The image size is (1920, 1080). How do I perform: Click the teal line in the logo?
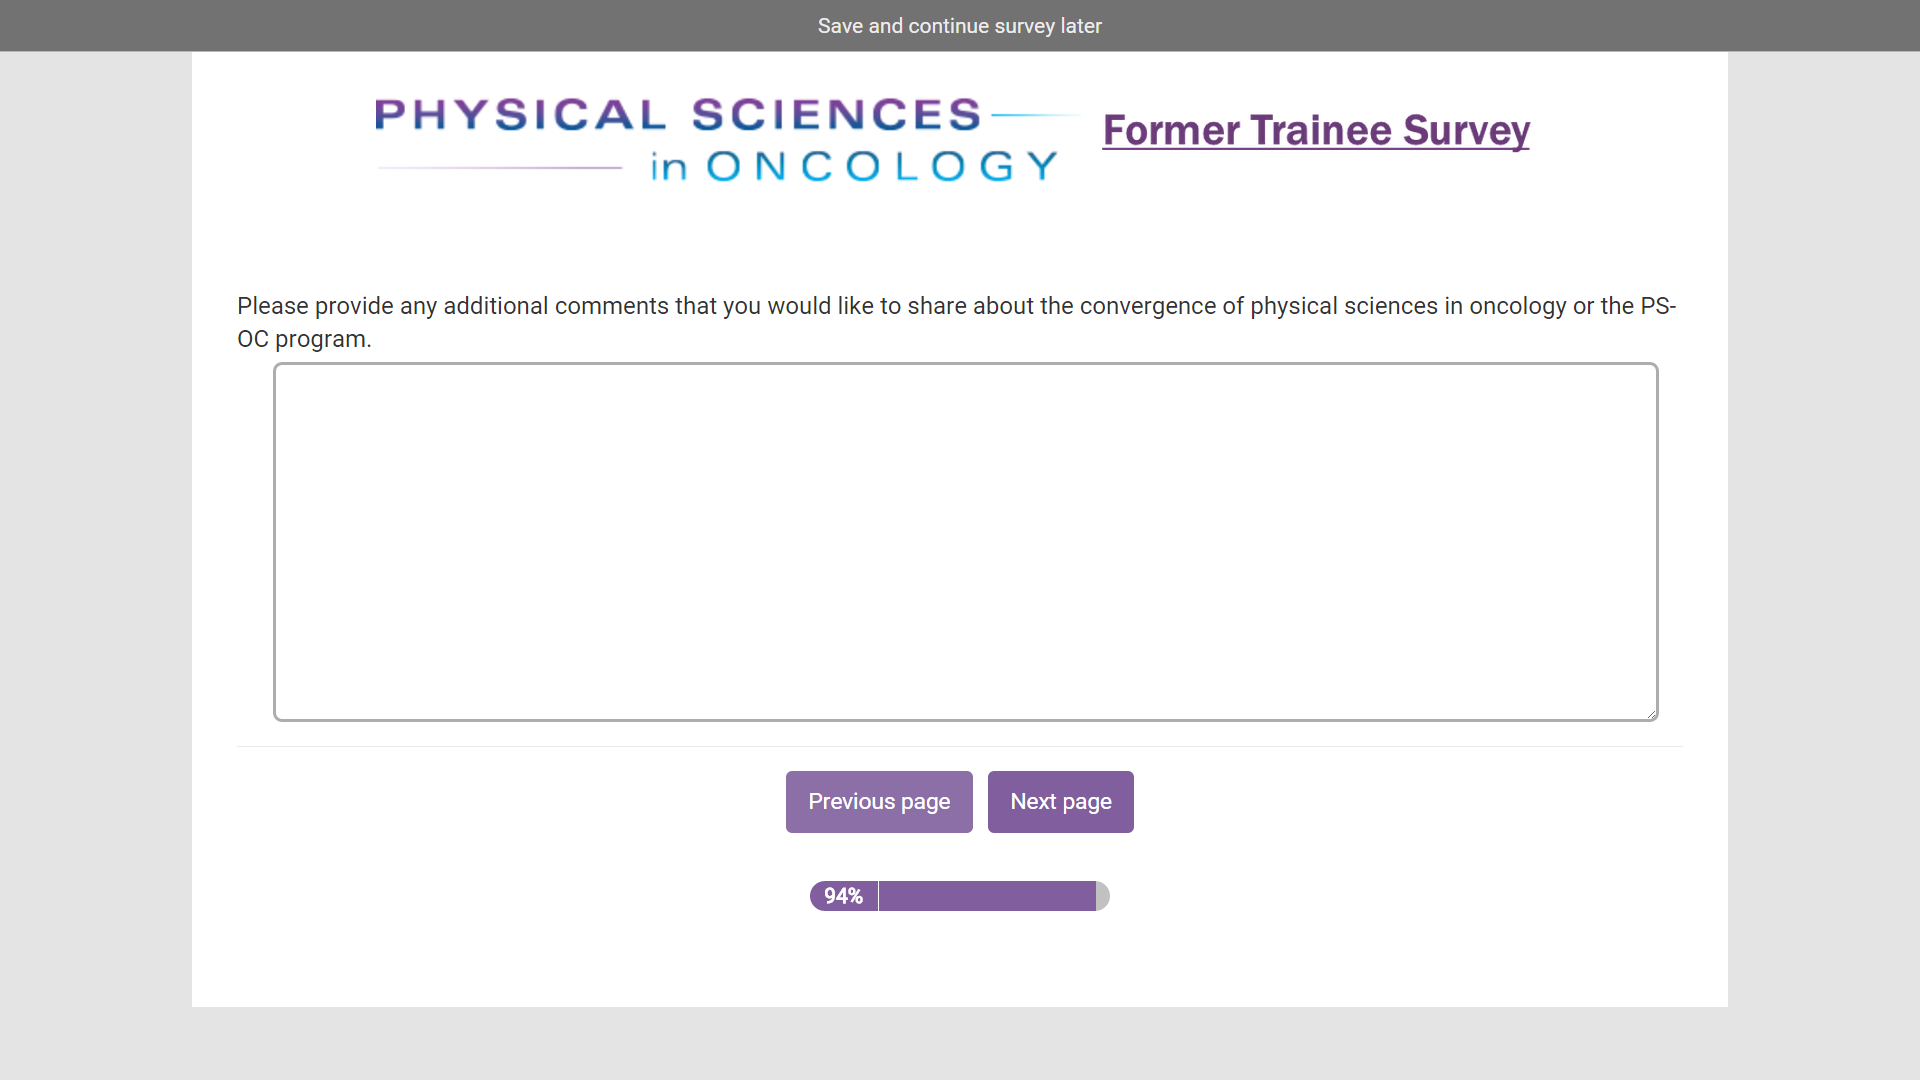[x=1033, y=115]
